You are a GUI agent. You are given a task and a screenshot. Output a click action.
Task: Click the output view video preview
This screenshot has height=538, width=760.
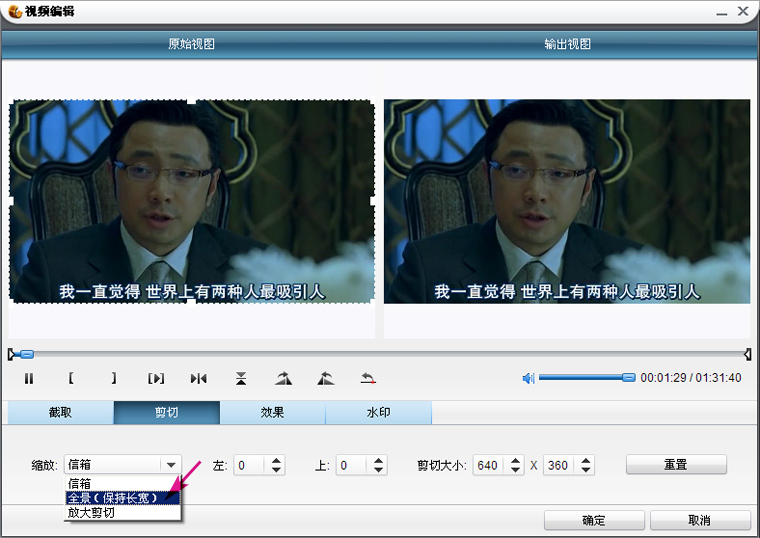(x=567, y=202)
